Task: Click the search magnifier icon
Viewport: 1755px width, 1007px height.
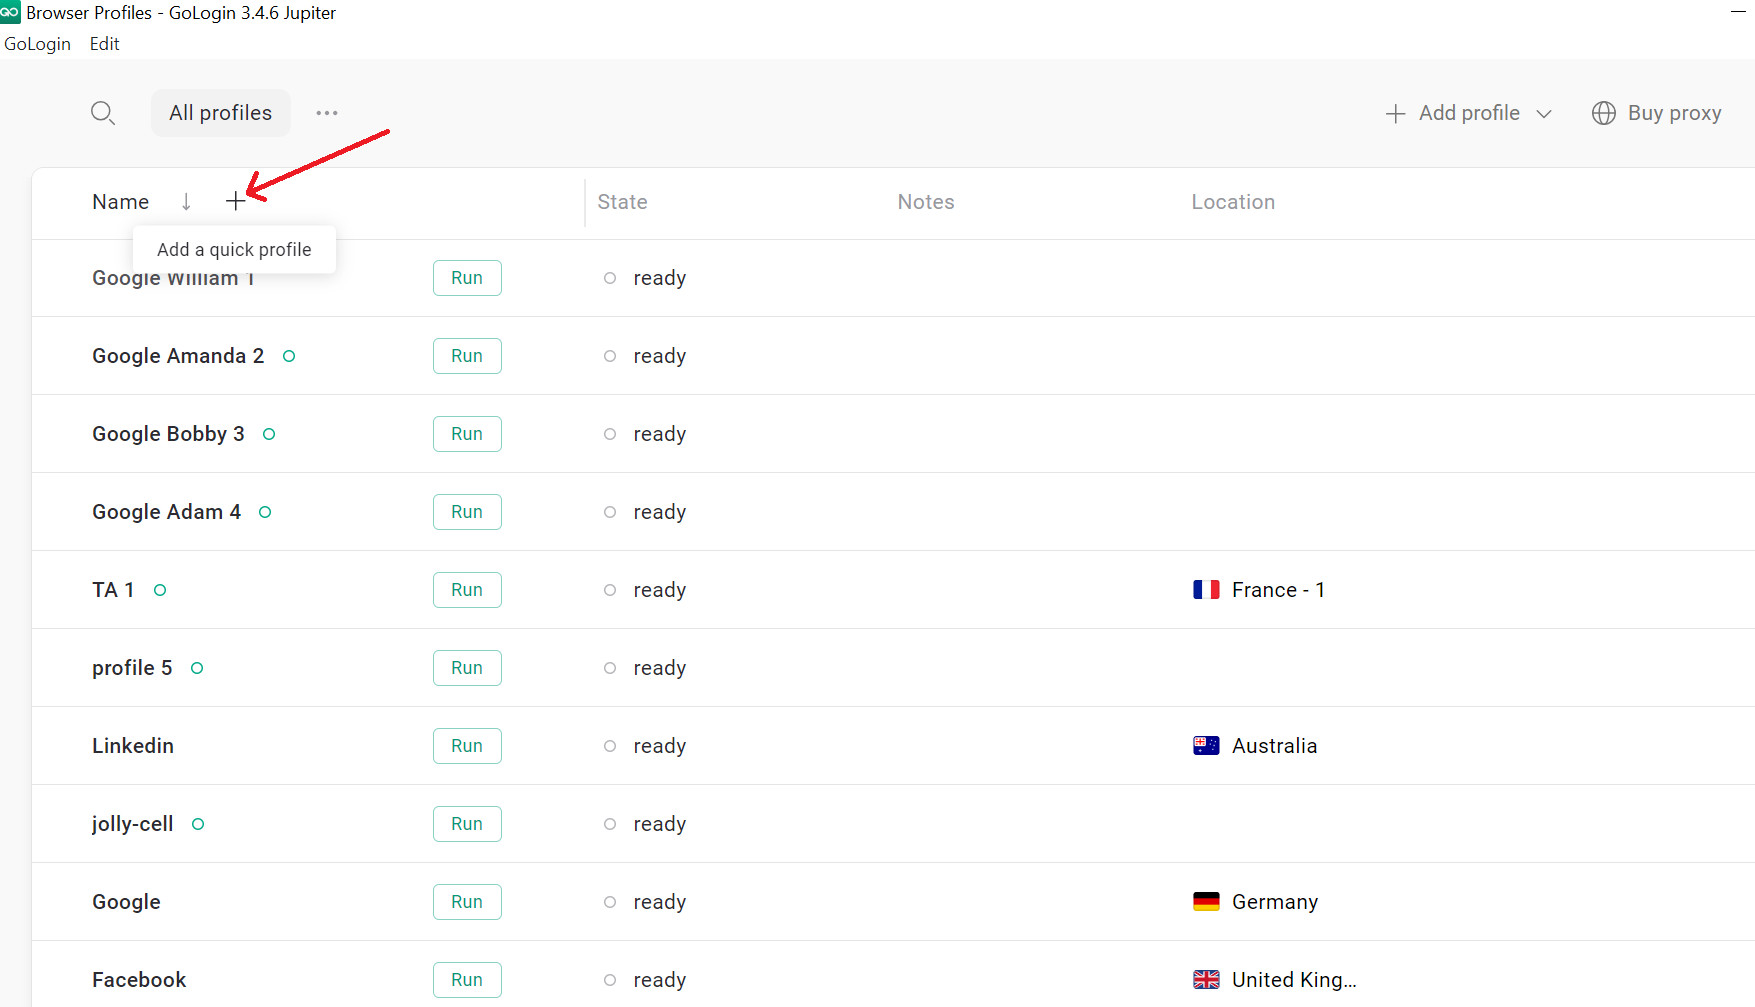Action: (103, 113)
